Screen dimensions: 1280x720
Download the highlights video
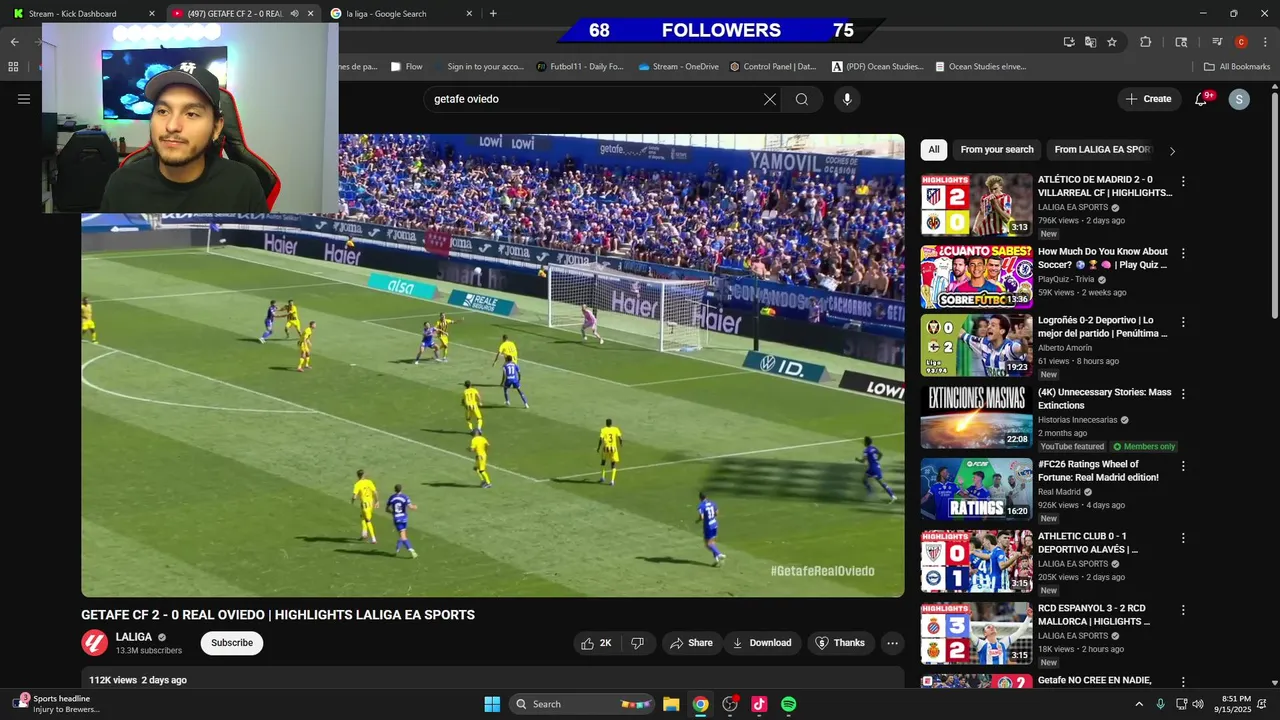click(x=762, y=643)
